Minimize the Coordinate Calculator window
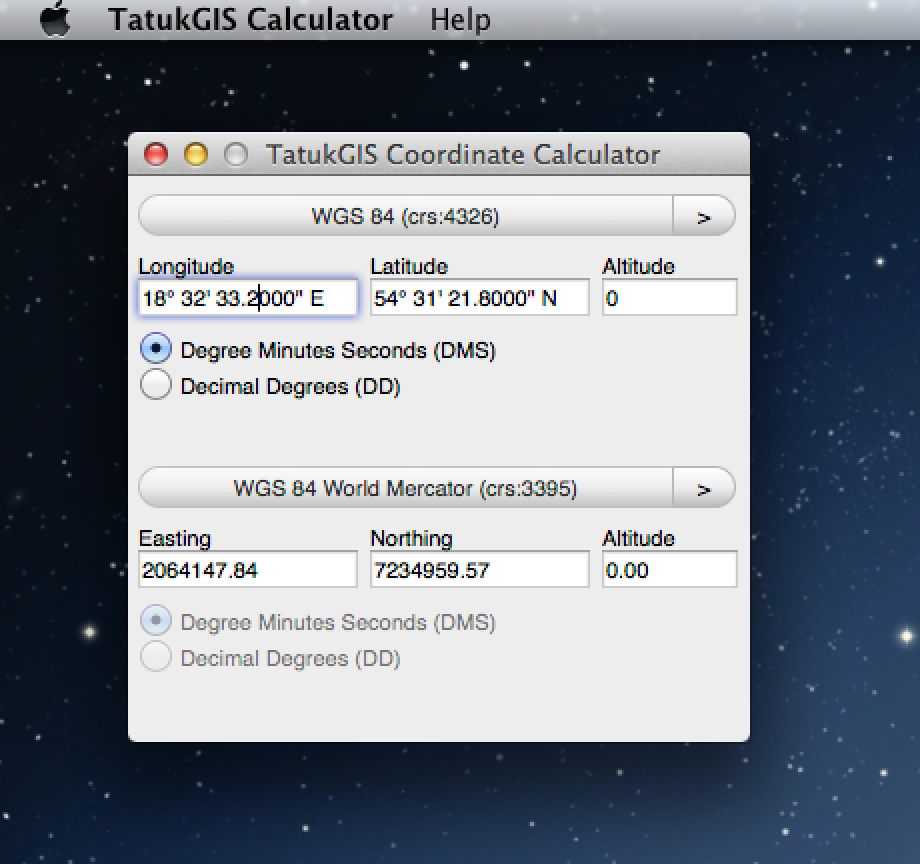The image size is (920, 864). pyautogui.click(x=196, y=155)
